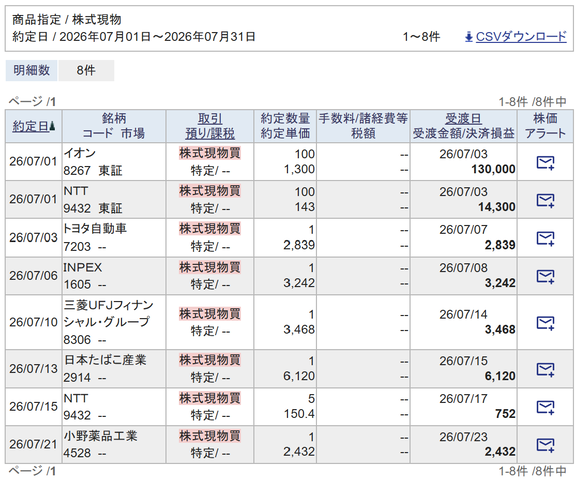
Task: Click the 約定数量 column header
Action: (x=285, y=119)
